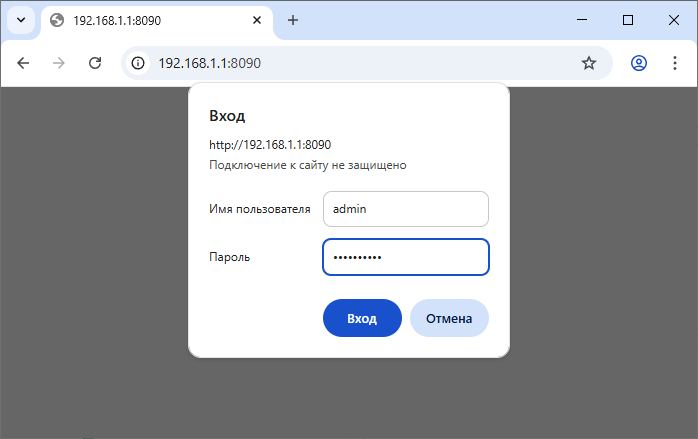
Task: Go back using the back arrow
Action: (23, 63)
